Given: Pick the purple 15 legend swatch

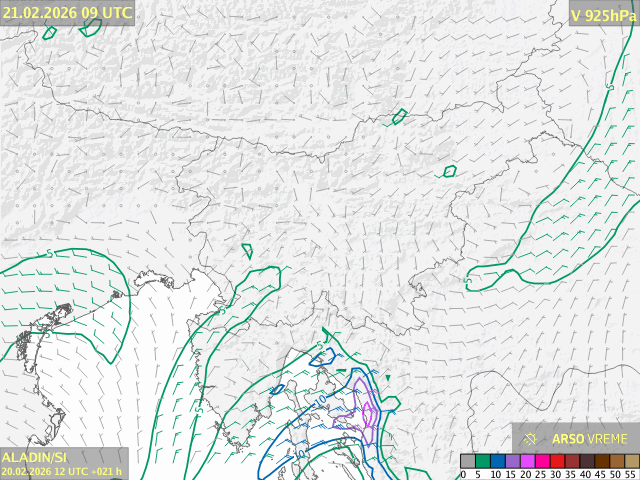Looking at the screenshot, I should [512, 461].
